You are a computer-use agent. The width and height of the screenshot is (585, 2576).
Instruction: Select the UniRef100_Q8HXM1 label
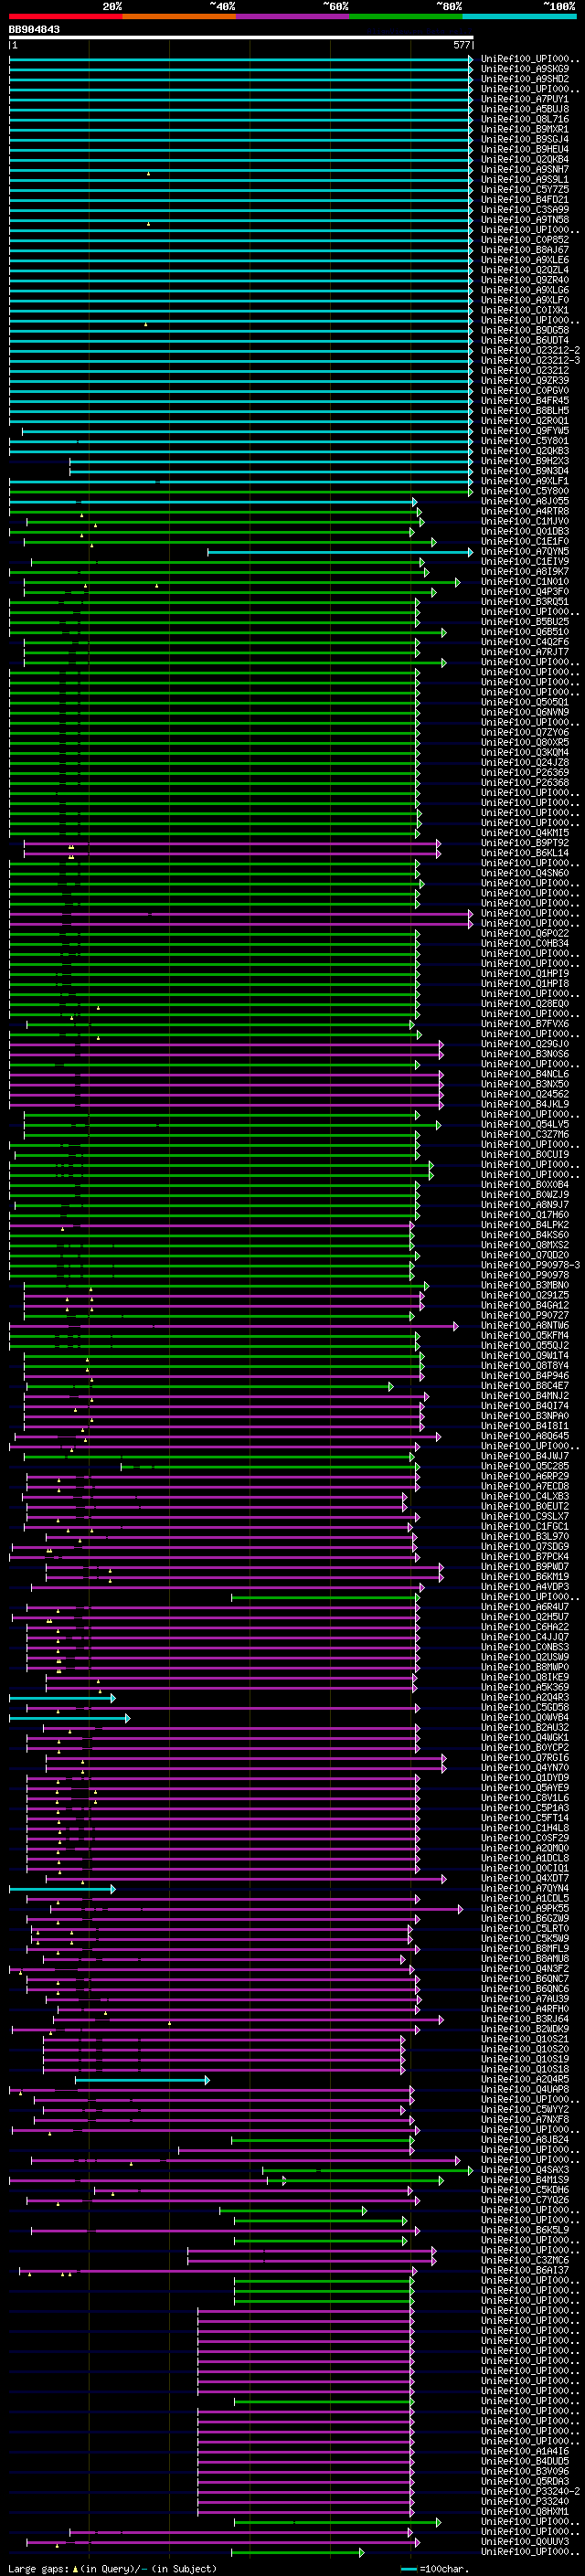pyautogui.click(x=524, y=2511)
